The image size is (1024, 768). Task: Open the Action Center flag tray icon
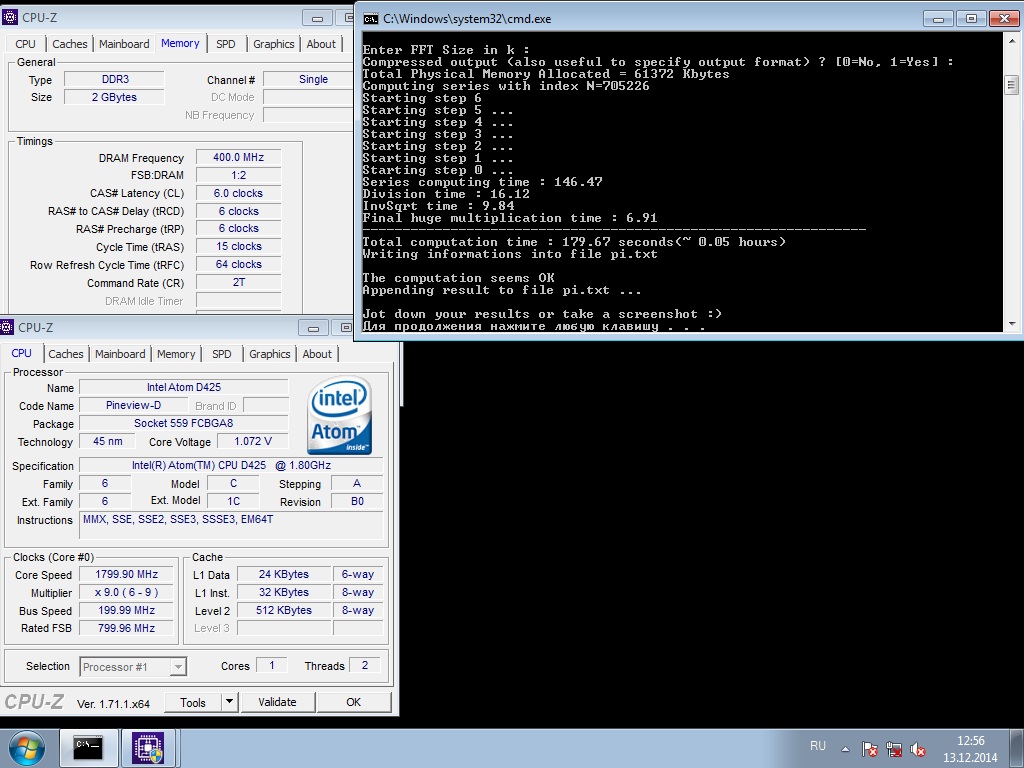[869, 749]
